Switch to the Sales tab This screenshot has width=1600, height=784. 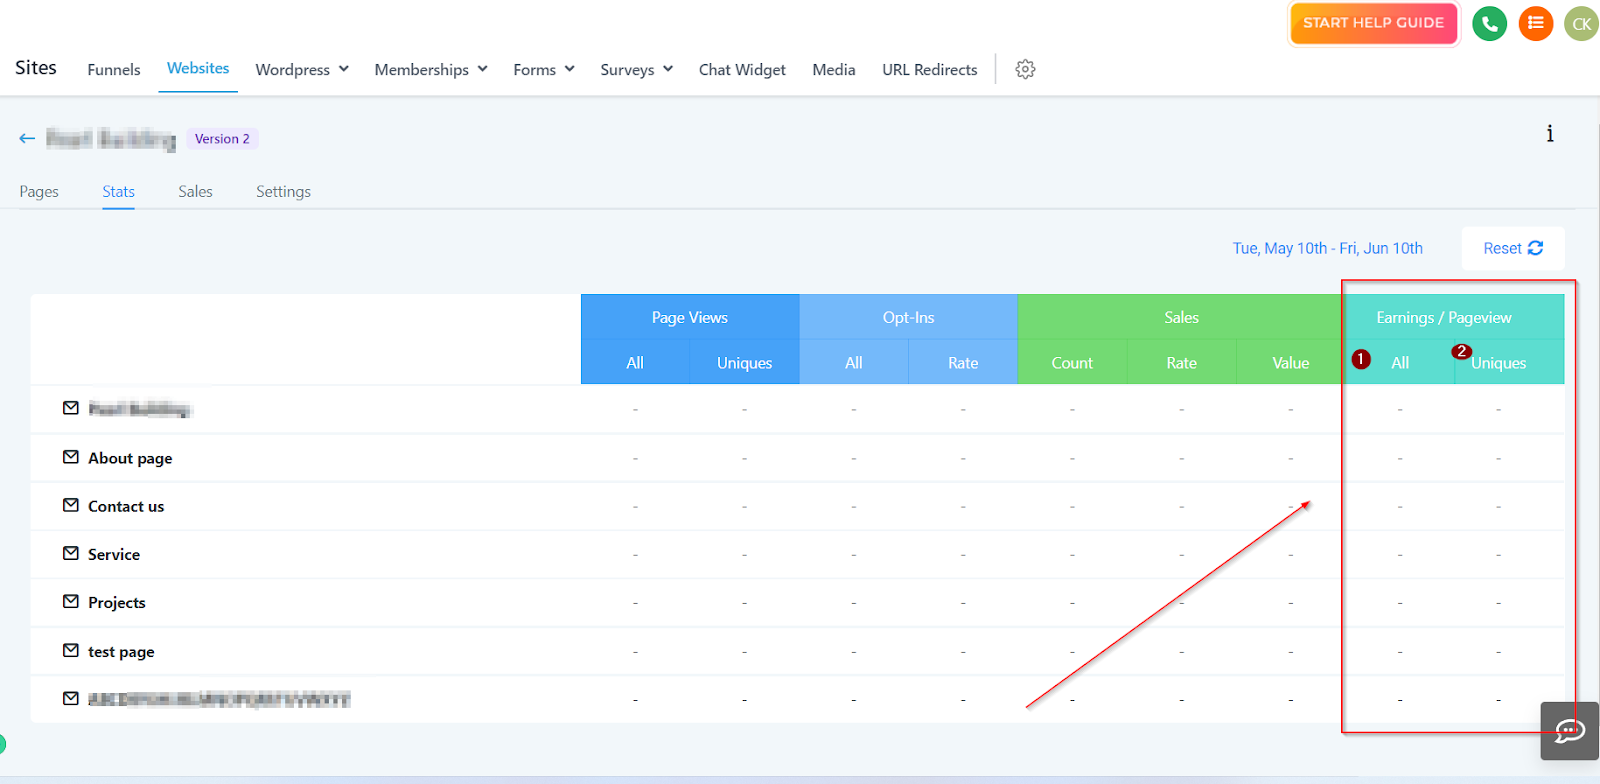(x=195, y=191)
